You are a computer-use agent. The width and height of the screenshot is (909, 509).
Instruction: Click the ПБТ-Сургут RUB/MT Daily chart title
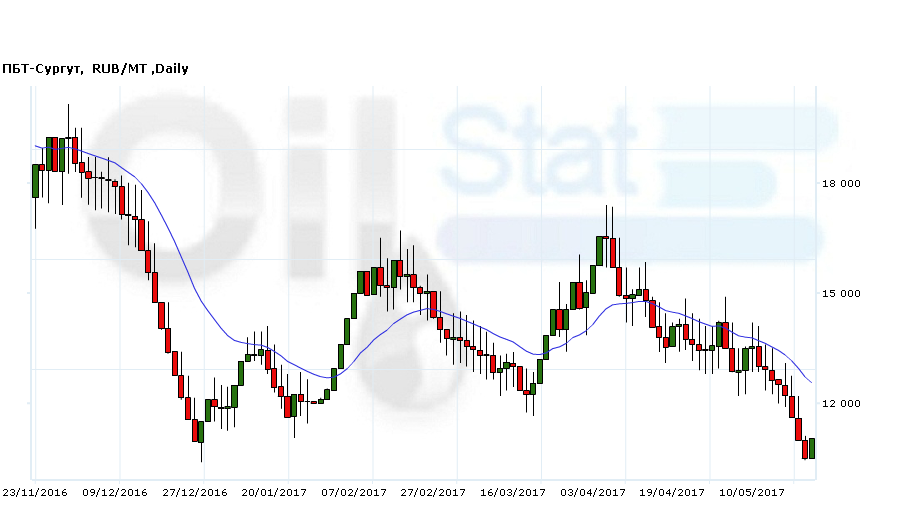click(x=95, y=69)
